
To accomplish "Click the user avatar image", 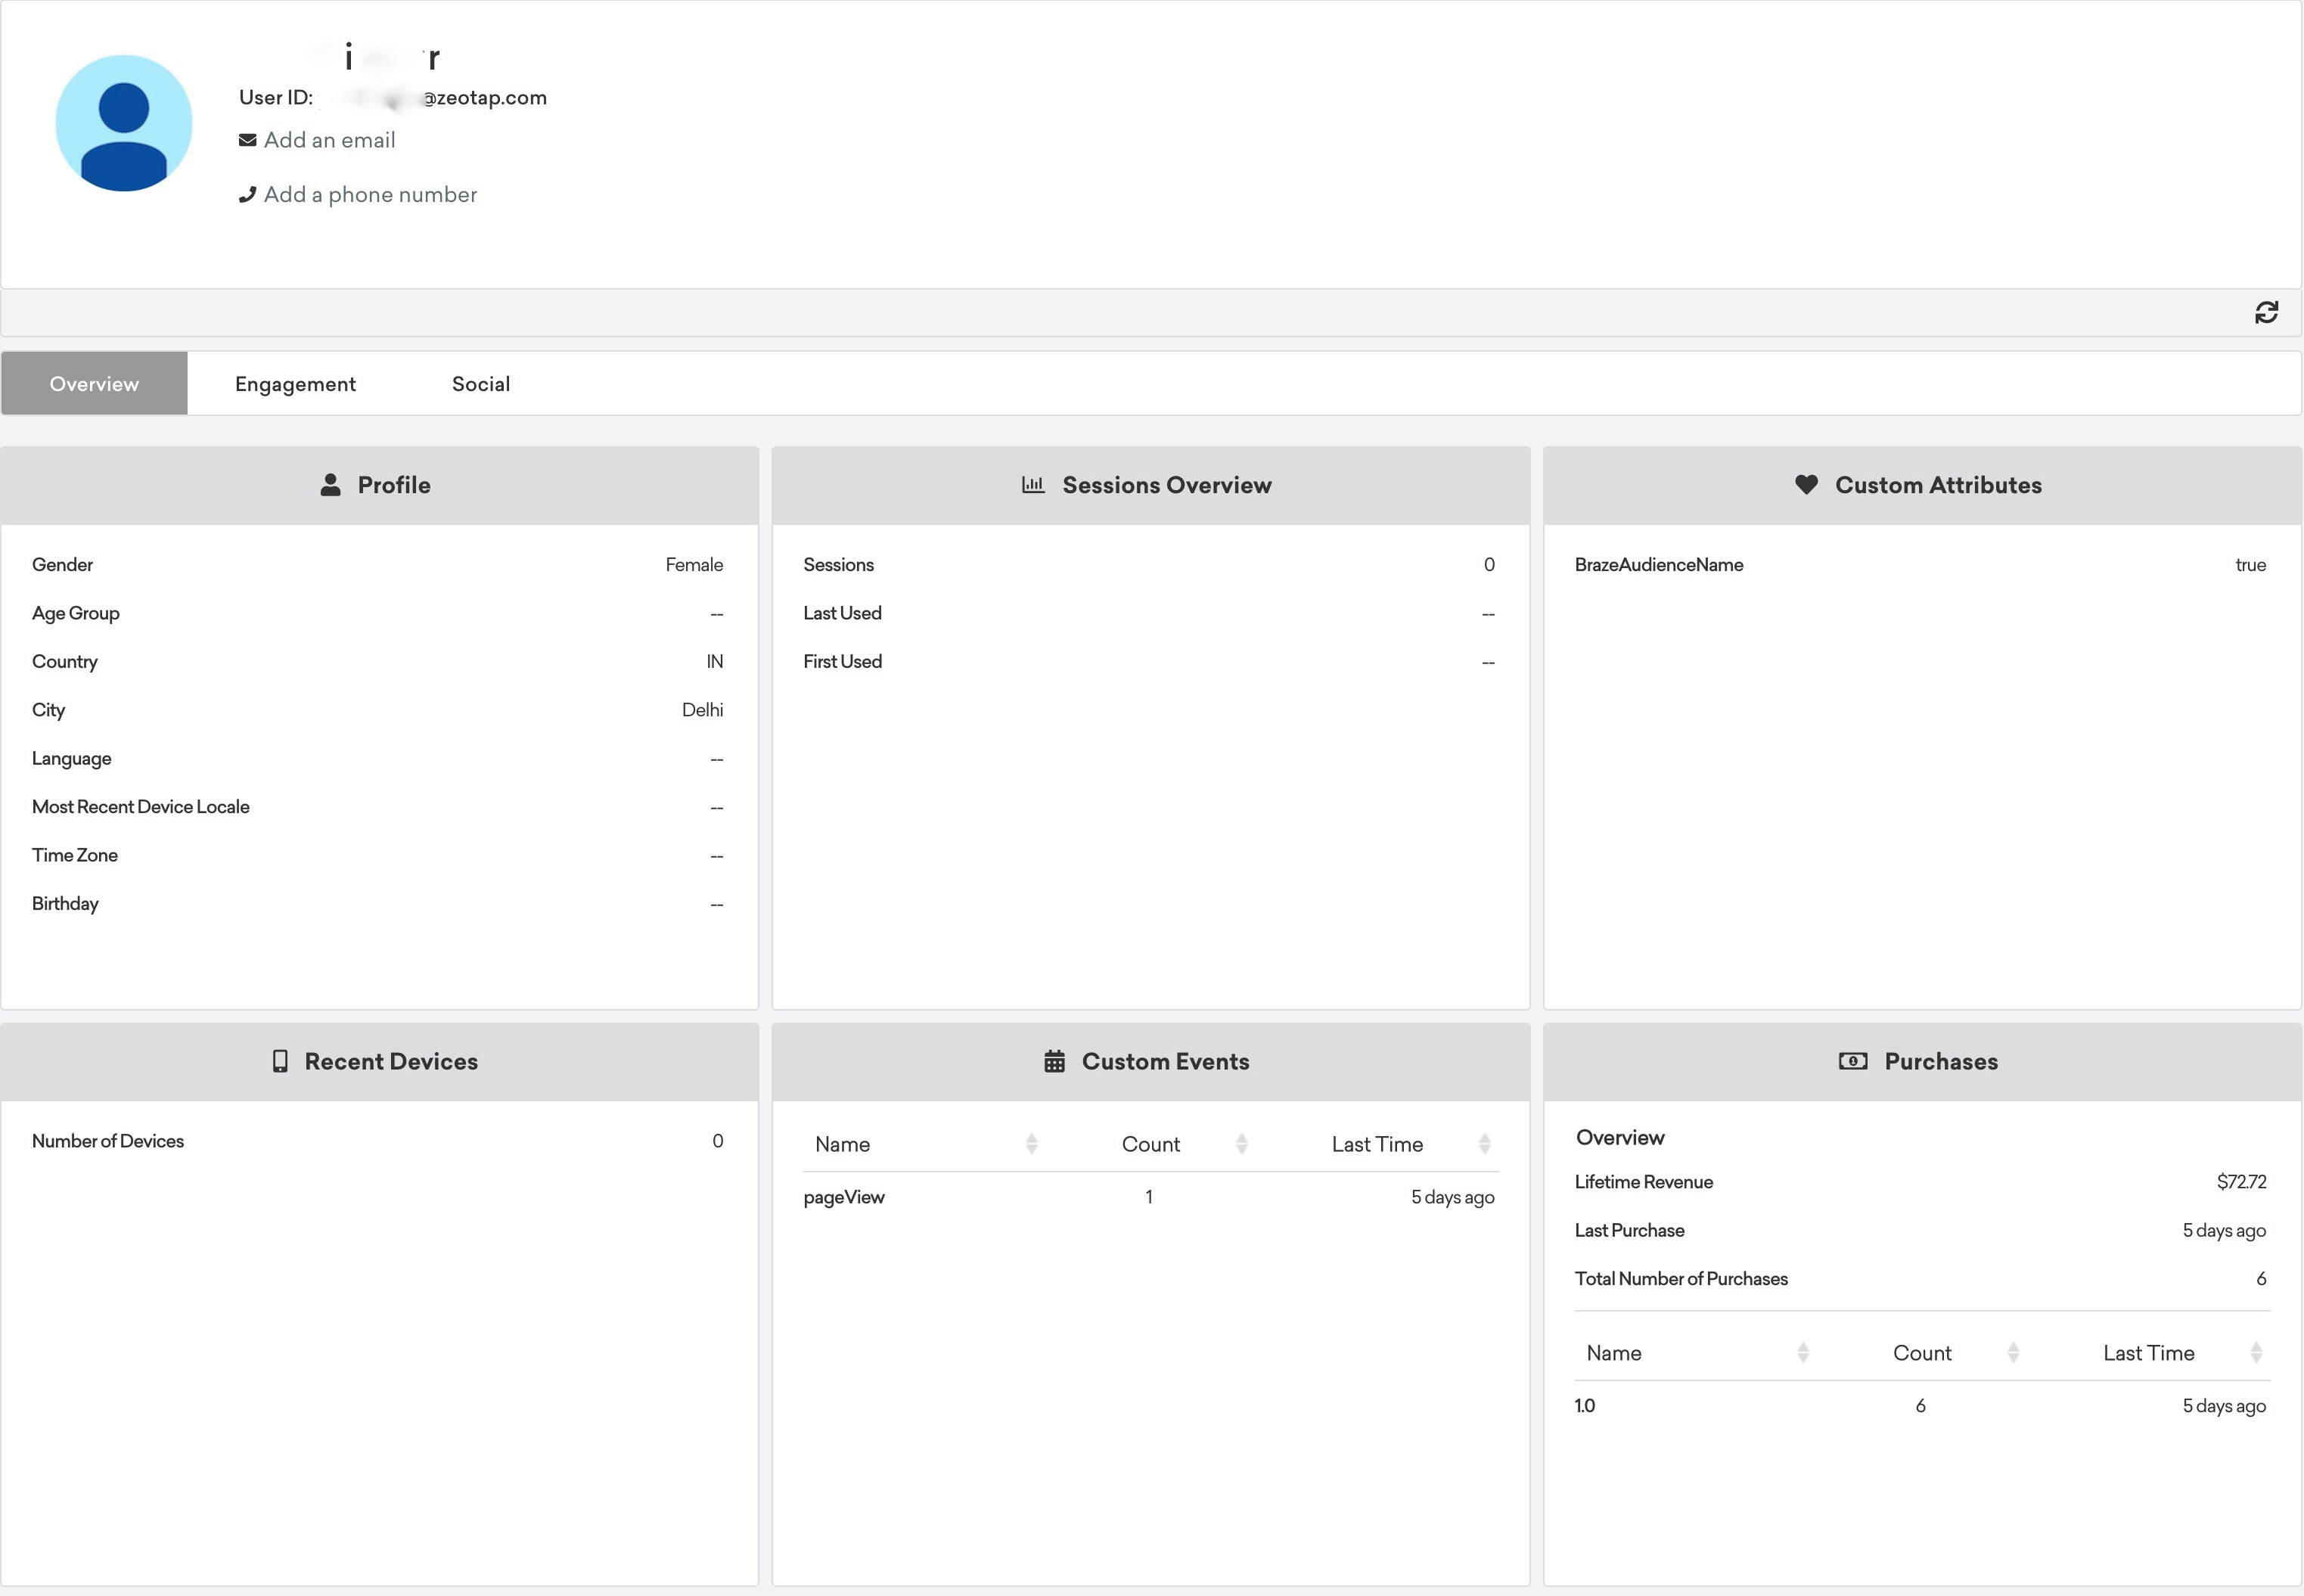I will pyautogui.click(x=124, y=124).
